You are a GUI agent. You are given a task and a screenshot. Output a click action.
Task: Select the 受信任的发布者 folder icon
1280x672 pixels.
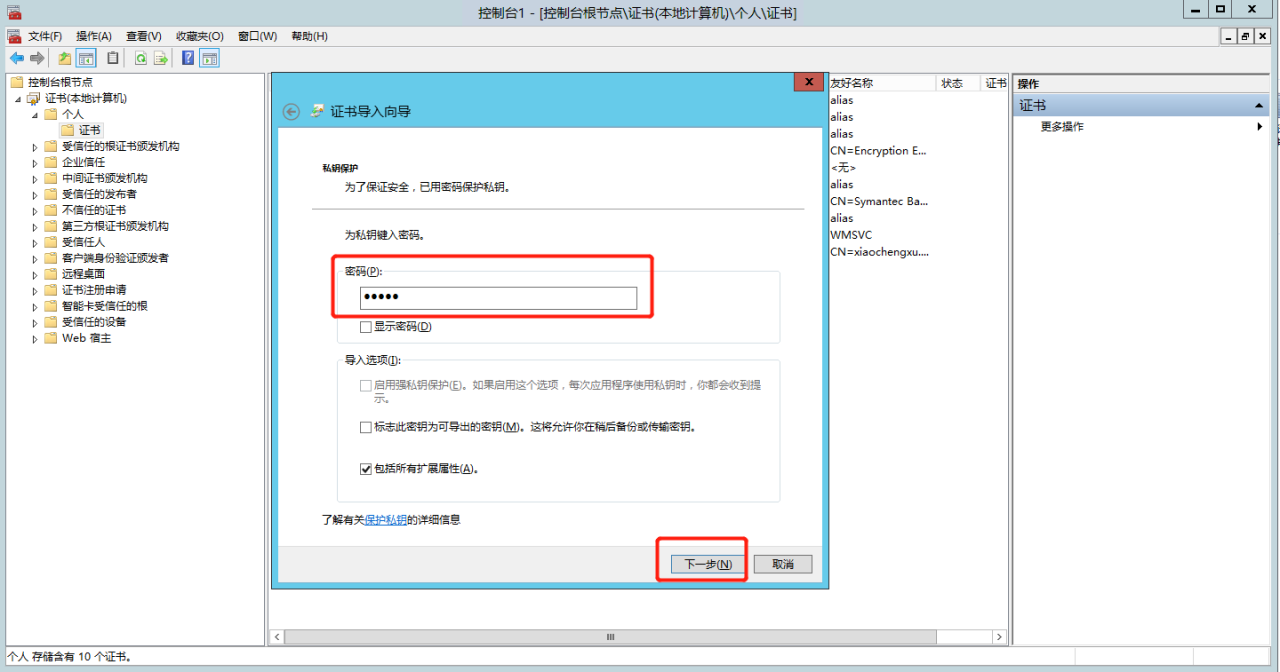tap(51, 194)
